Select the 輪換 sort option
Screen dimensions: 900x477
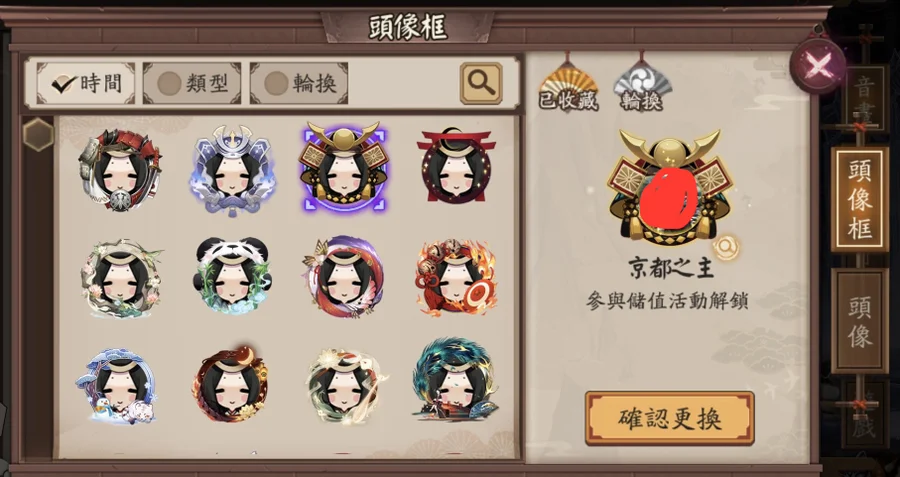[299, 84]
